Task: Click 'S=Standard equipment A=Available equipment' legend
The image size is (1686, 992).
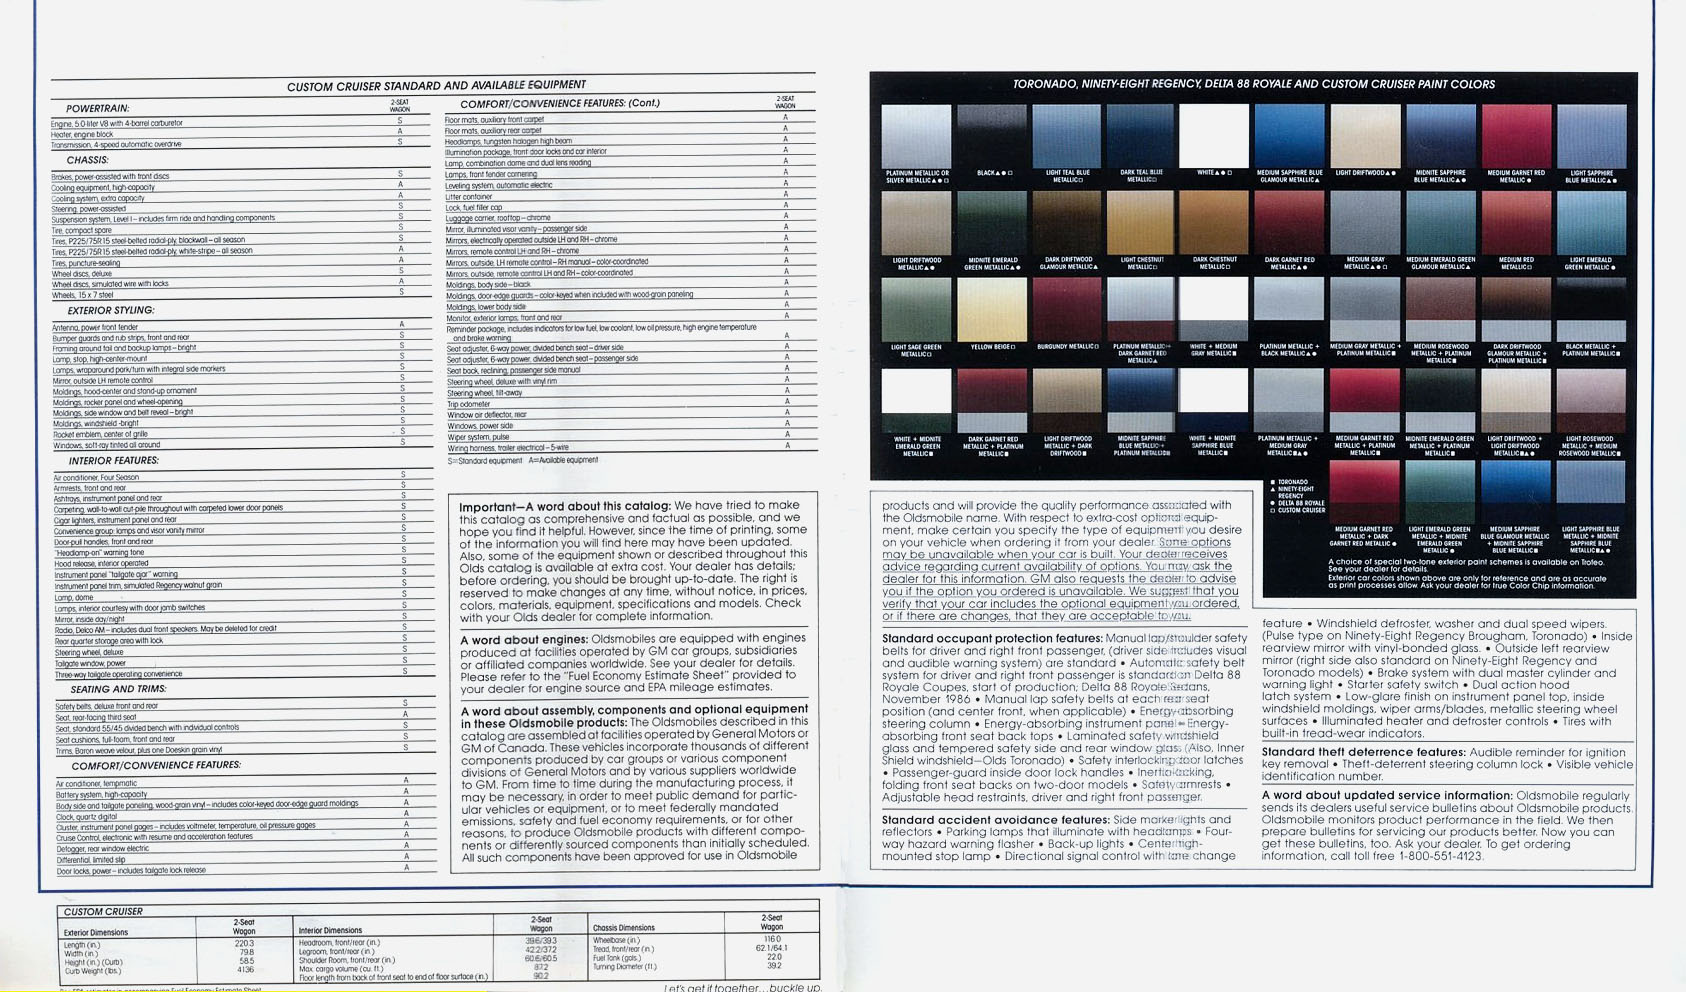Action: (x=522, y=460)
